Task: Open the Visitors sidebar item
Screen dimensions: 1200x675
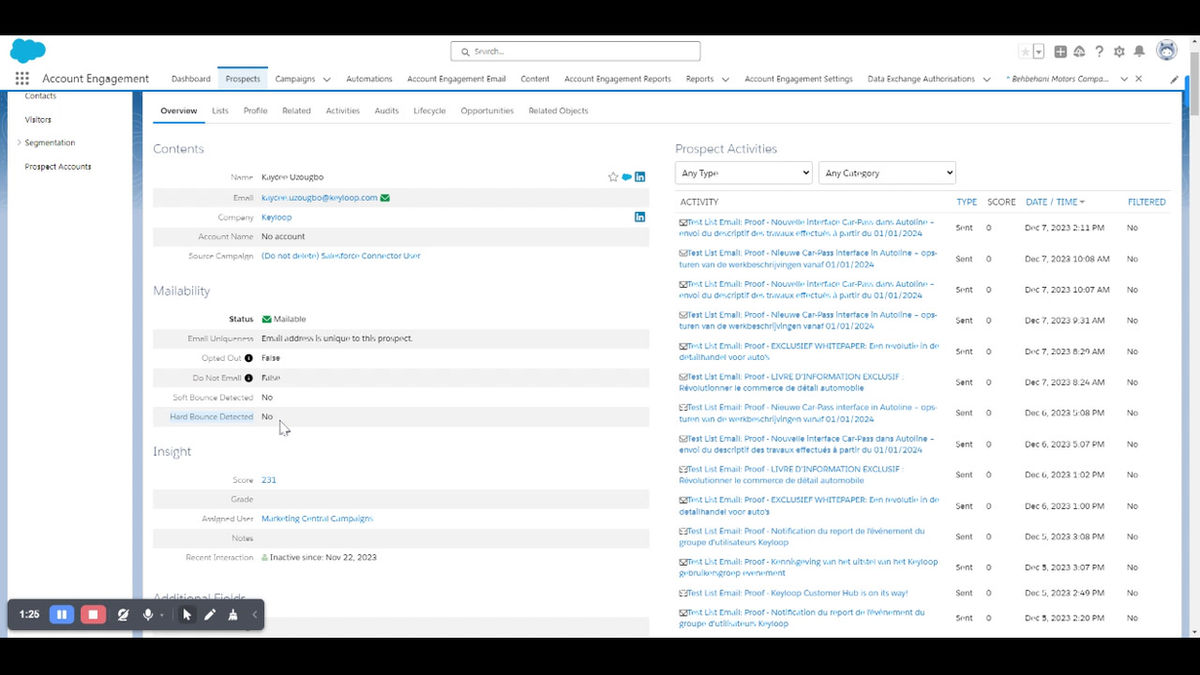Action: 38,119
